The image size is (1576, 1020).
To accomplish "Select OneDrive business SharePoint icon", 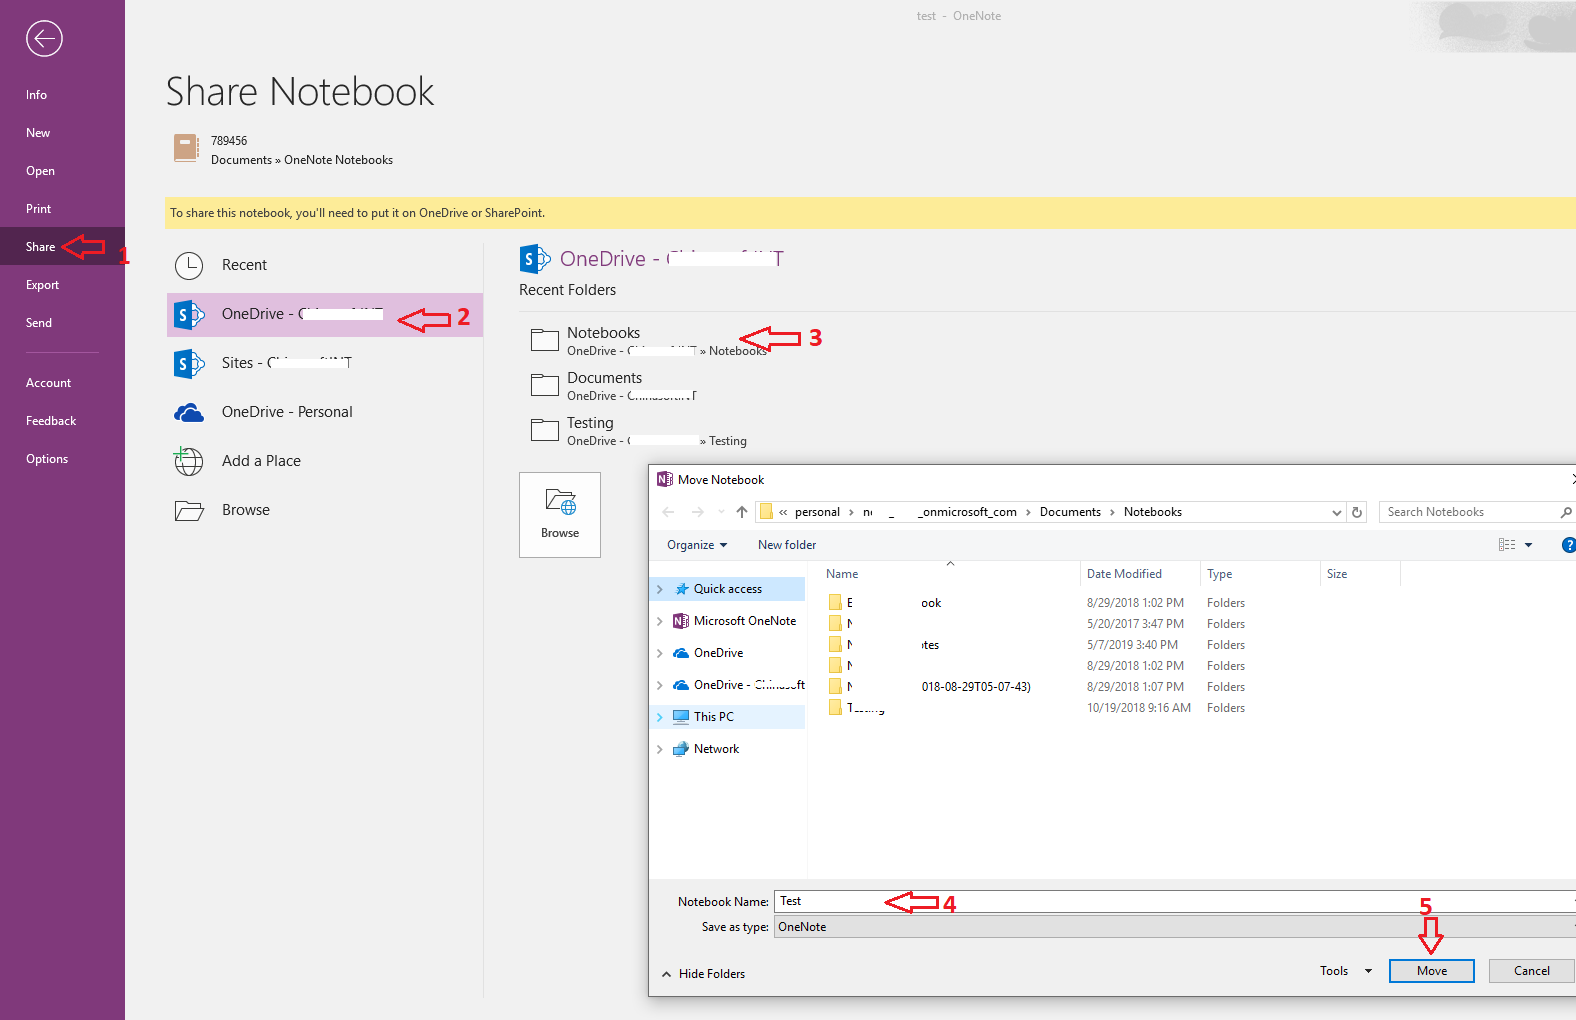I will (x=189, y=314).
